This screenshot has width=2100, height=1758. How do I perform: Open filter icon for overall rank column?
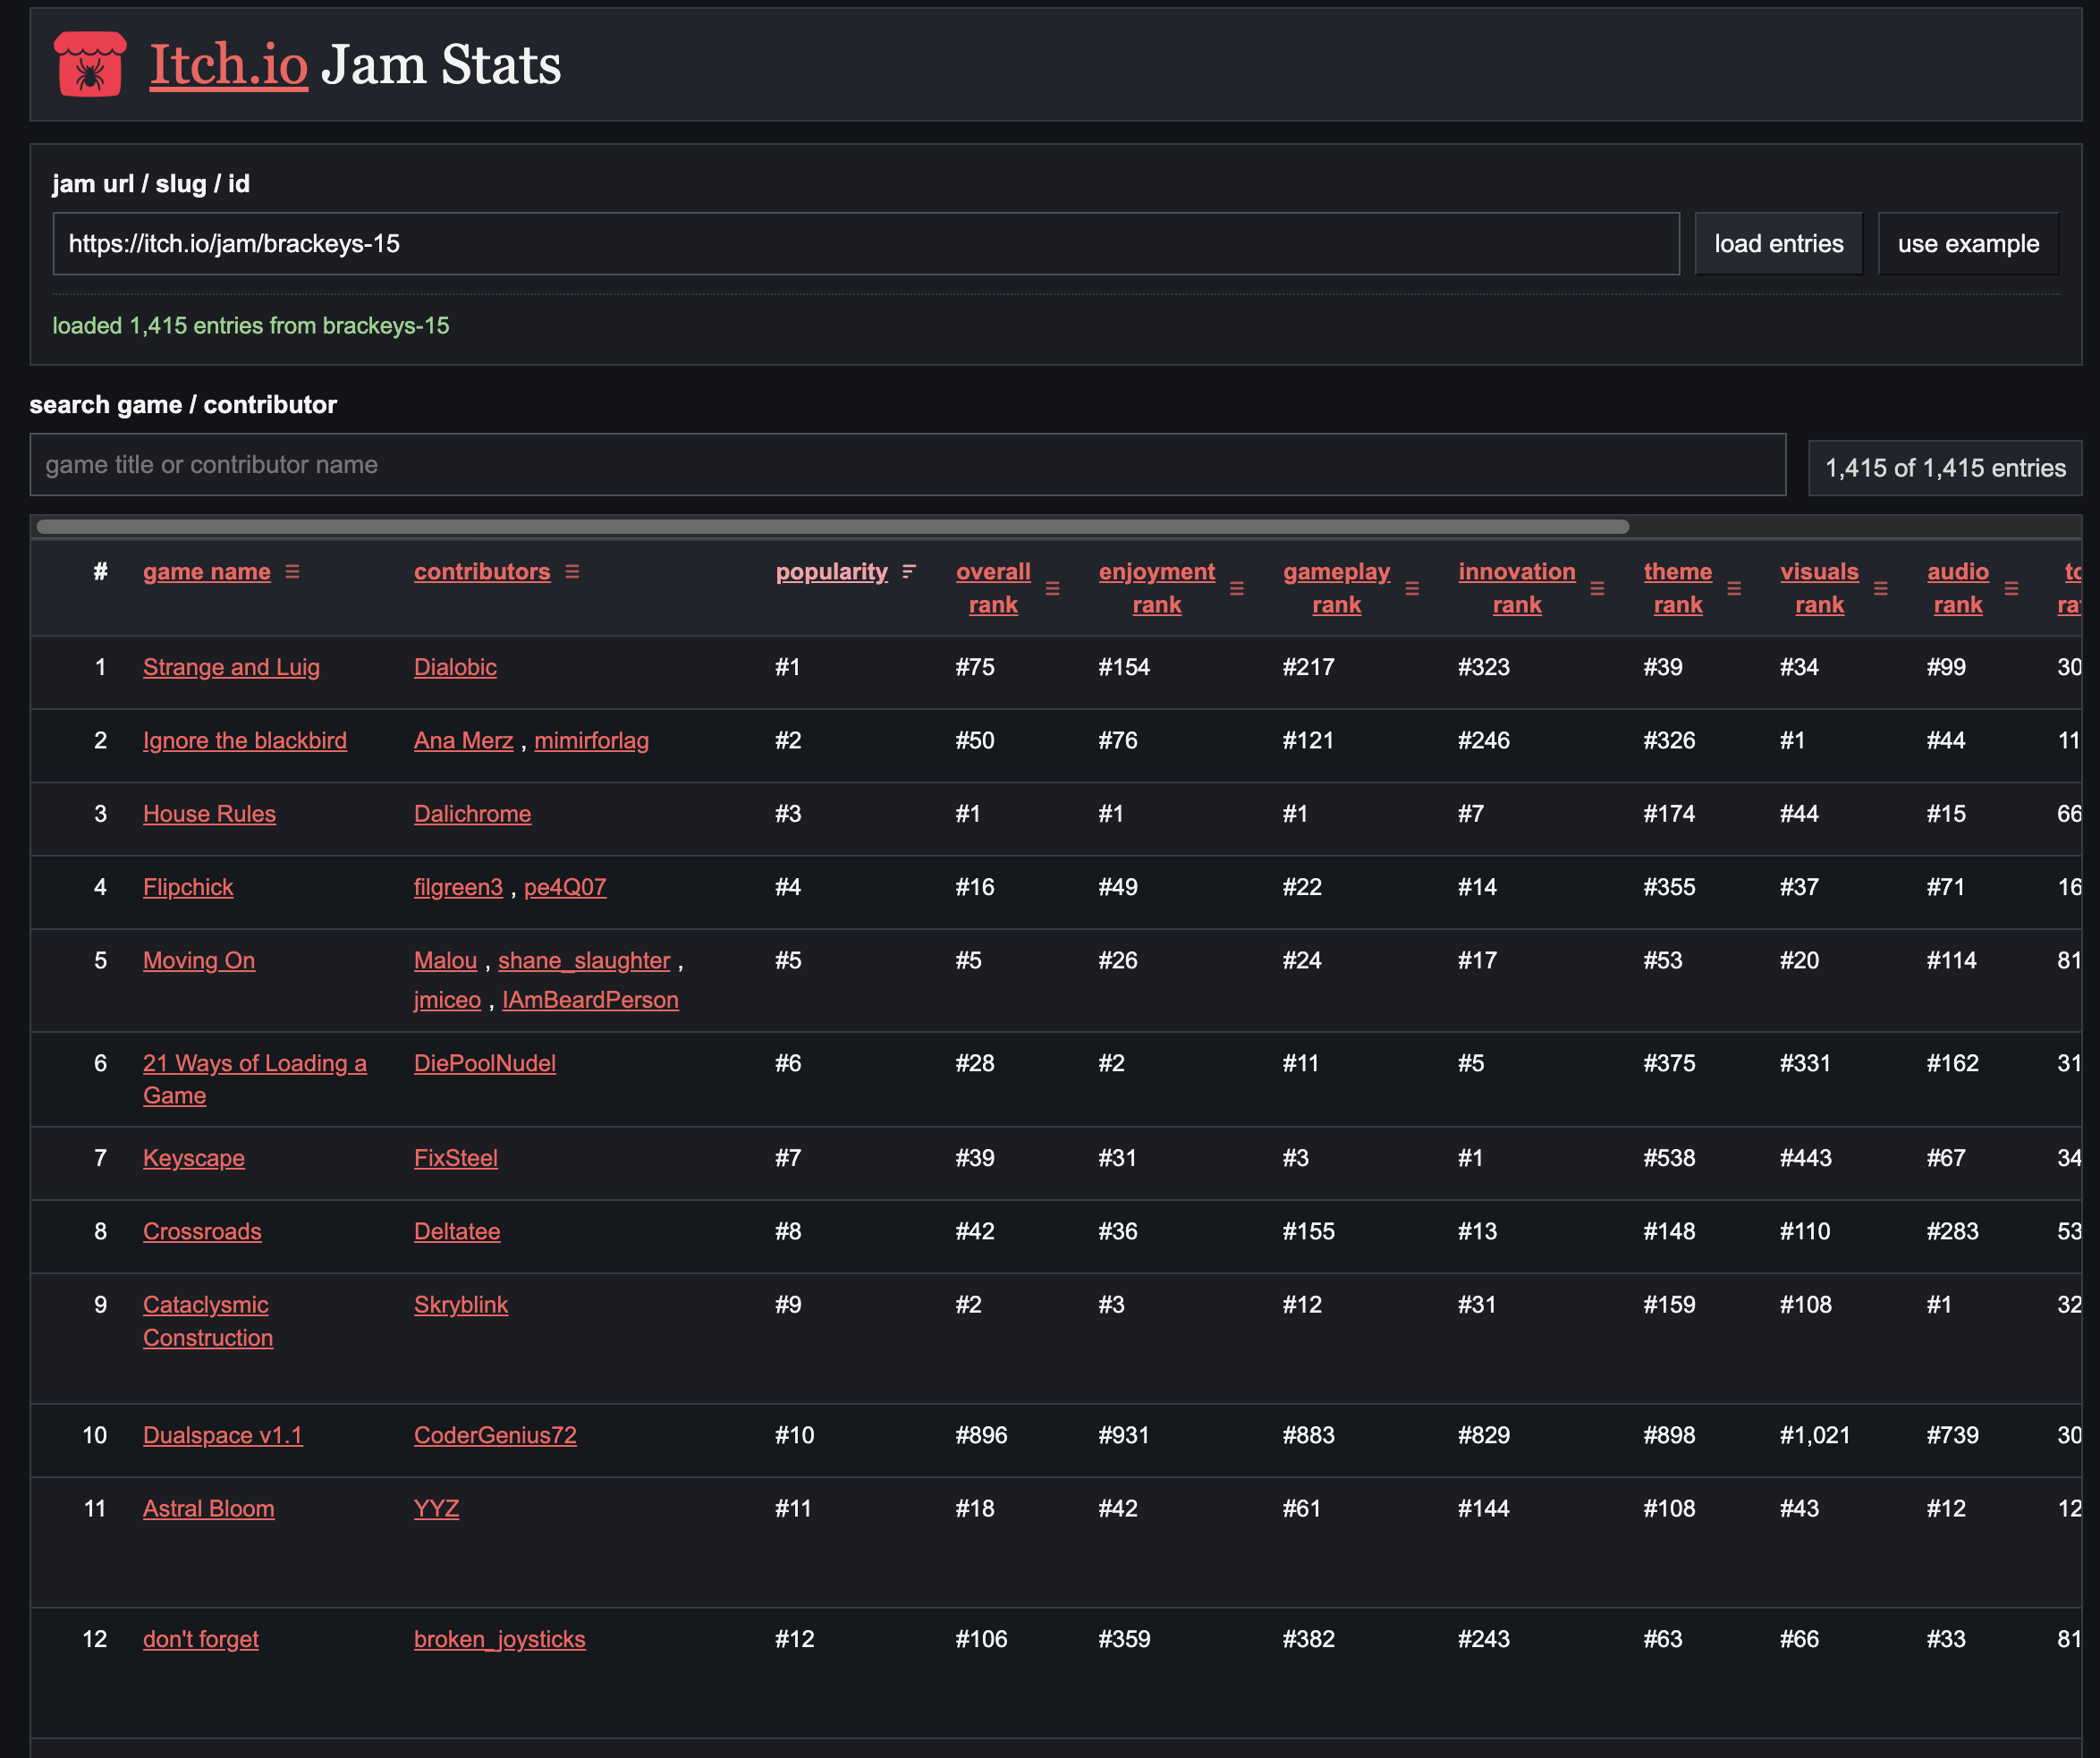(1052, 589)
